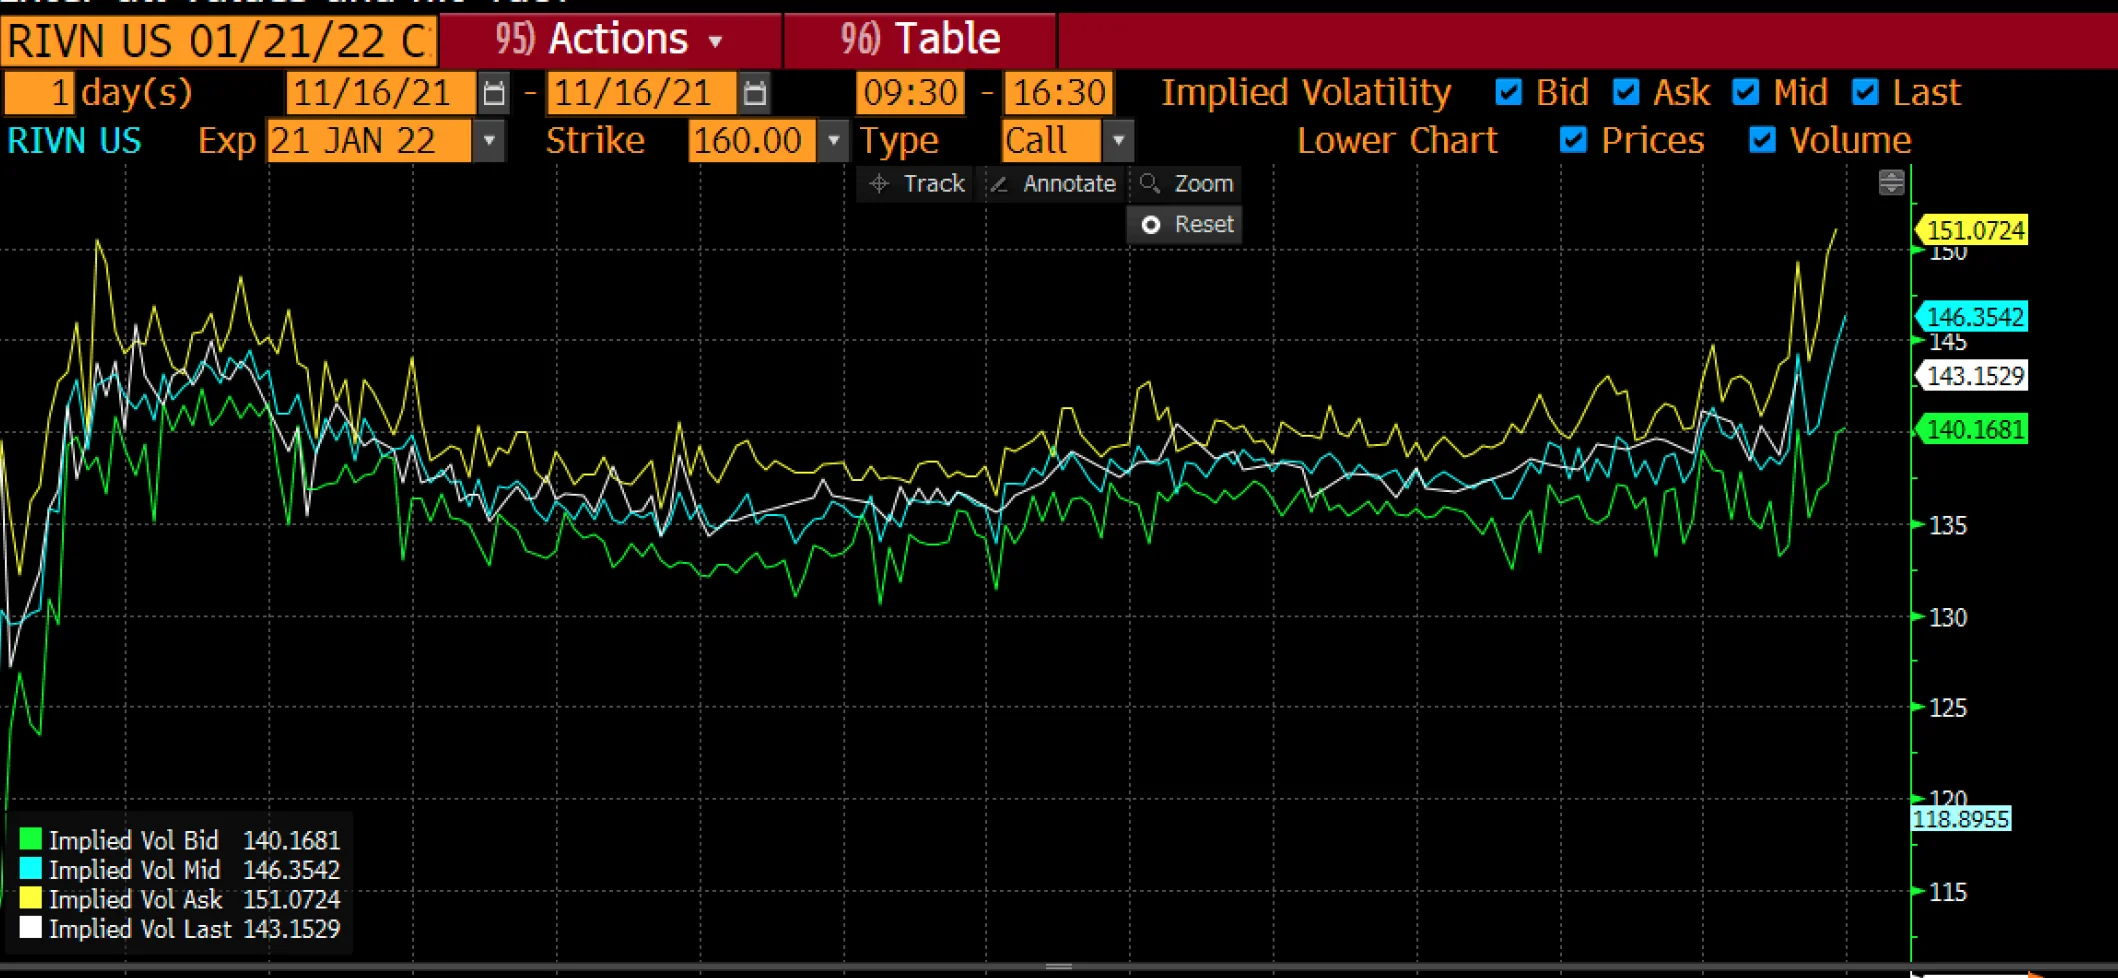This screenshot has width=2118, height=978.
Task: Click the second 11/16/21 end date field
Action: (x=644, y=93)
